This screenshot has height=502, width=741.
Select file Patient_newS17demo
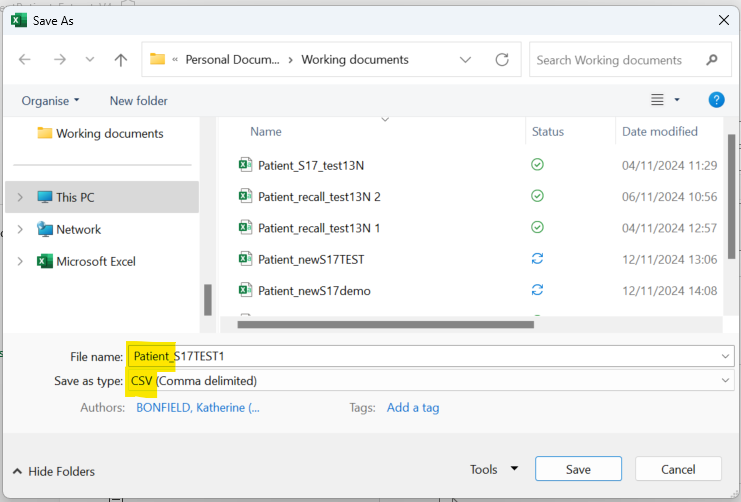point(314,291)
